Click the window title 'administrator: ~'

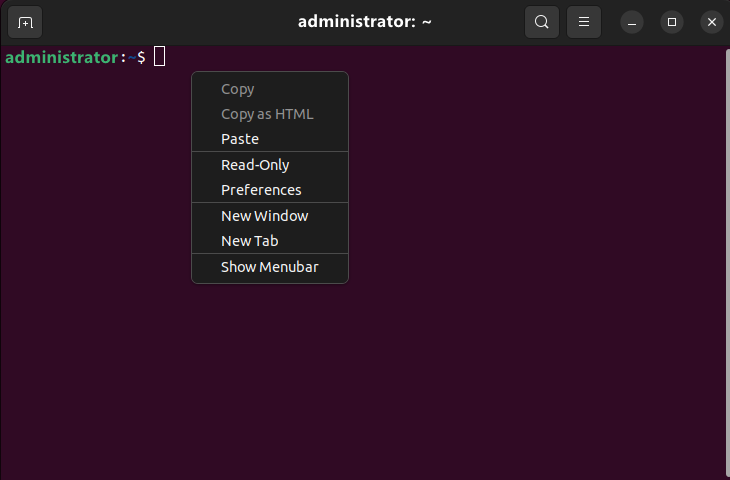point(364,22)
